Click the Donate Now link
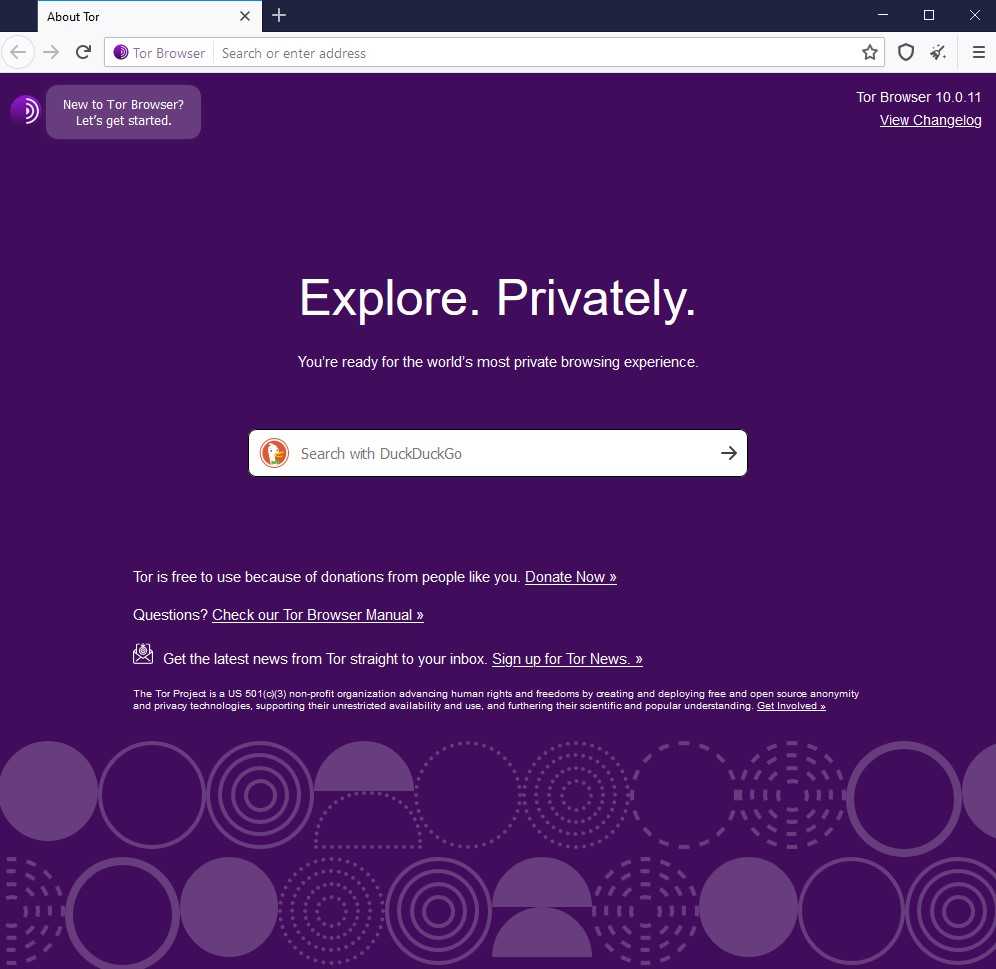 [570, 577]
